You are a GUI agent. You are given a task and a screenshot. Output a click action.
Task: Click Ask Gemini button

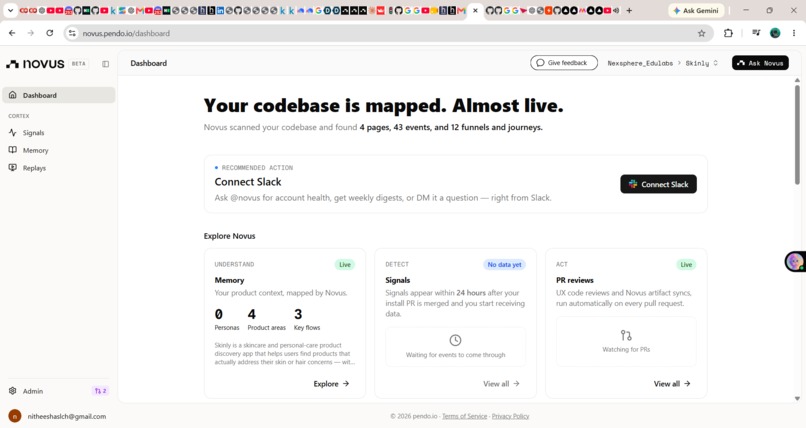click(696, 10)
